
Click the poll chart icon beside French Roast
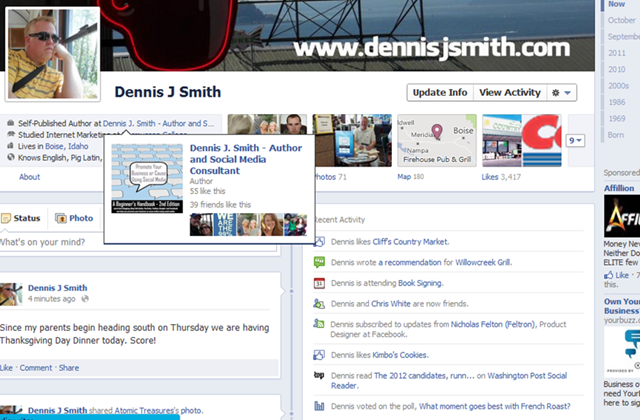click(x=318, y=407)
